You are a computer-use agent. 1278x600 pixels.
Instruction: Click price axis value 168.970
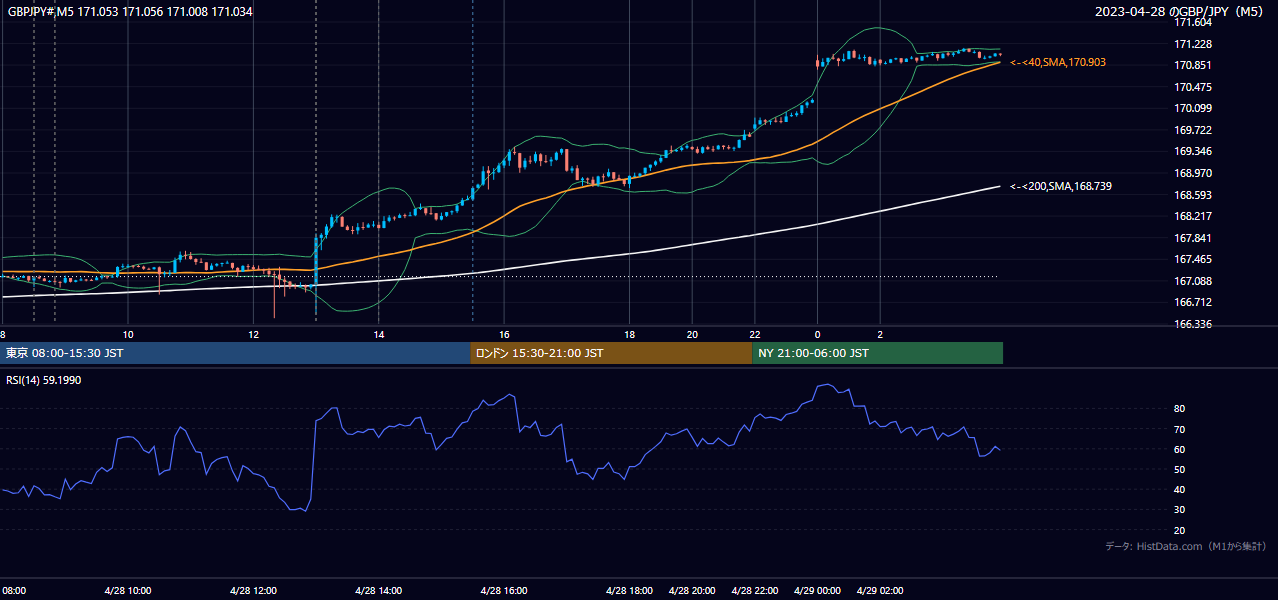[x=1192, y=173]
